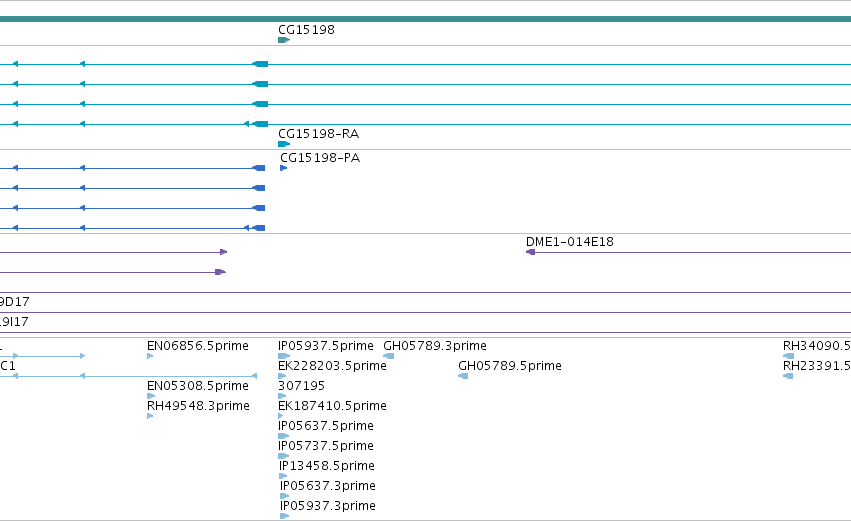Click the first blue protein exon block
The width and height of the screenshot is (851, 521).
(x=259, y=168)
